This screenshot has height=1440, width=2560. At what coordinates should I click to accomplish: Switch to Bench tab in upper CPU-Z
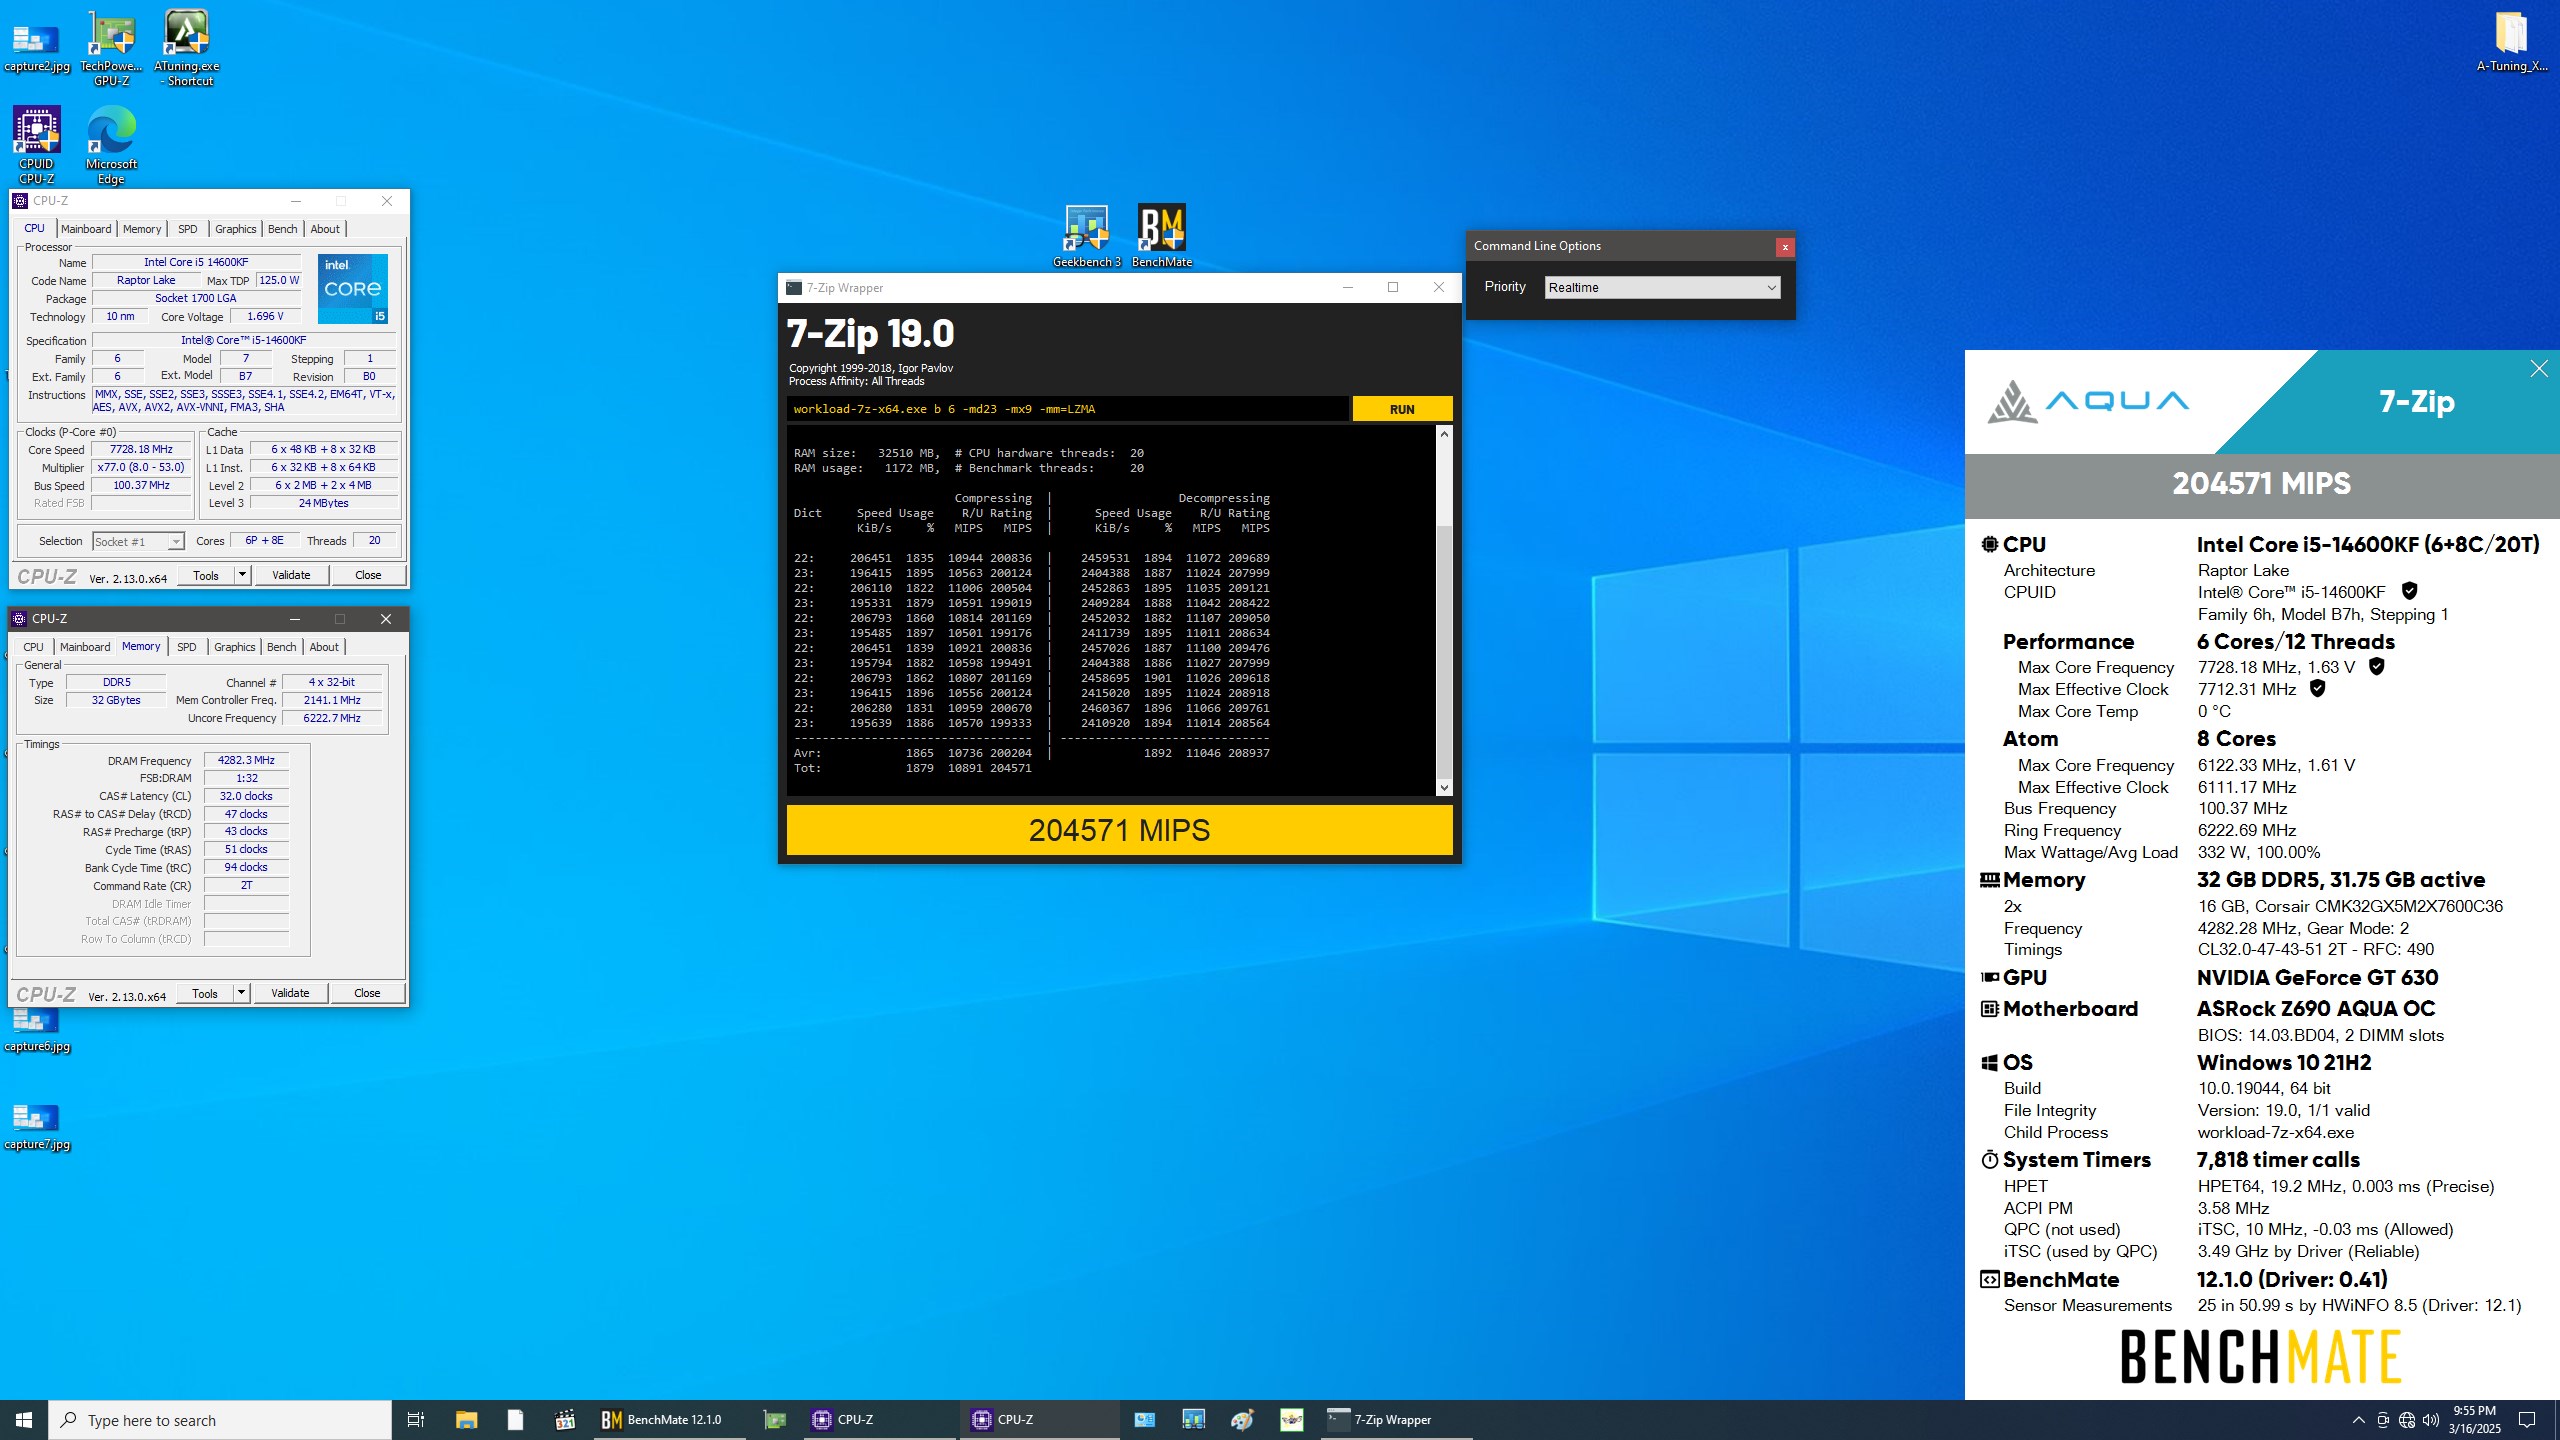(283, 229)
